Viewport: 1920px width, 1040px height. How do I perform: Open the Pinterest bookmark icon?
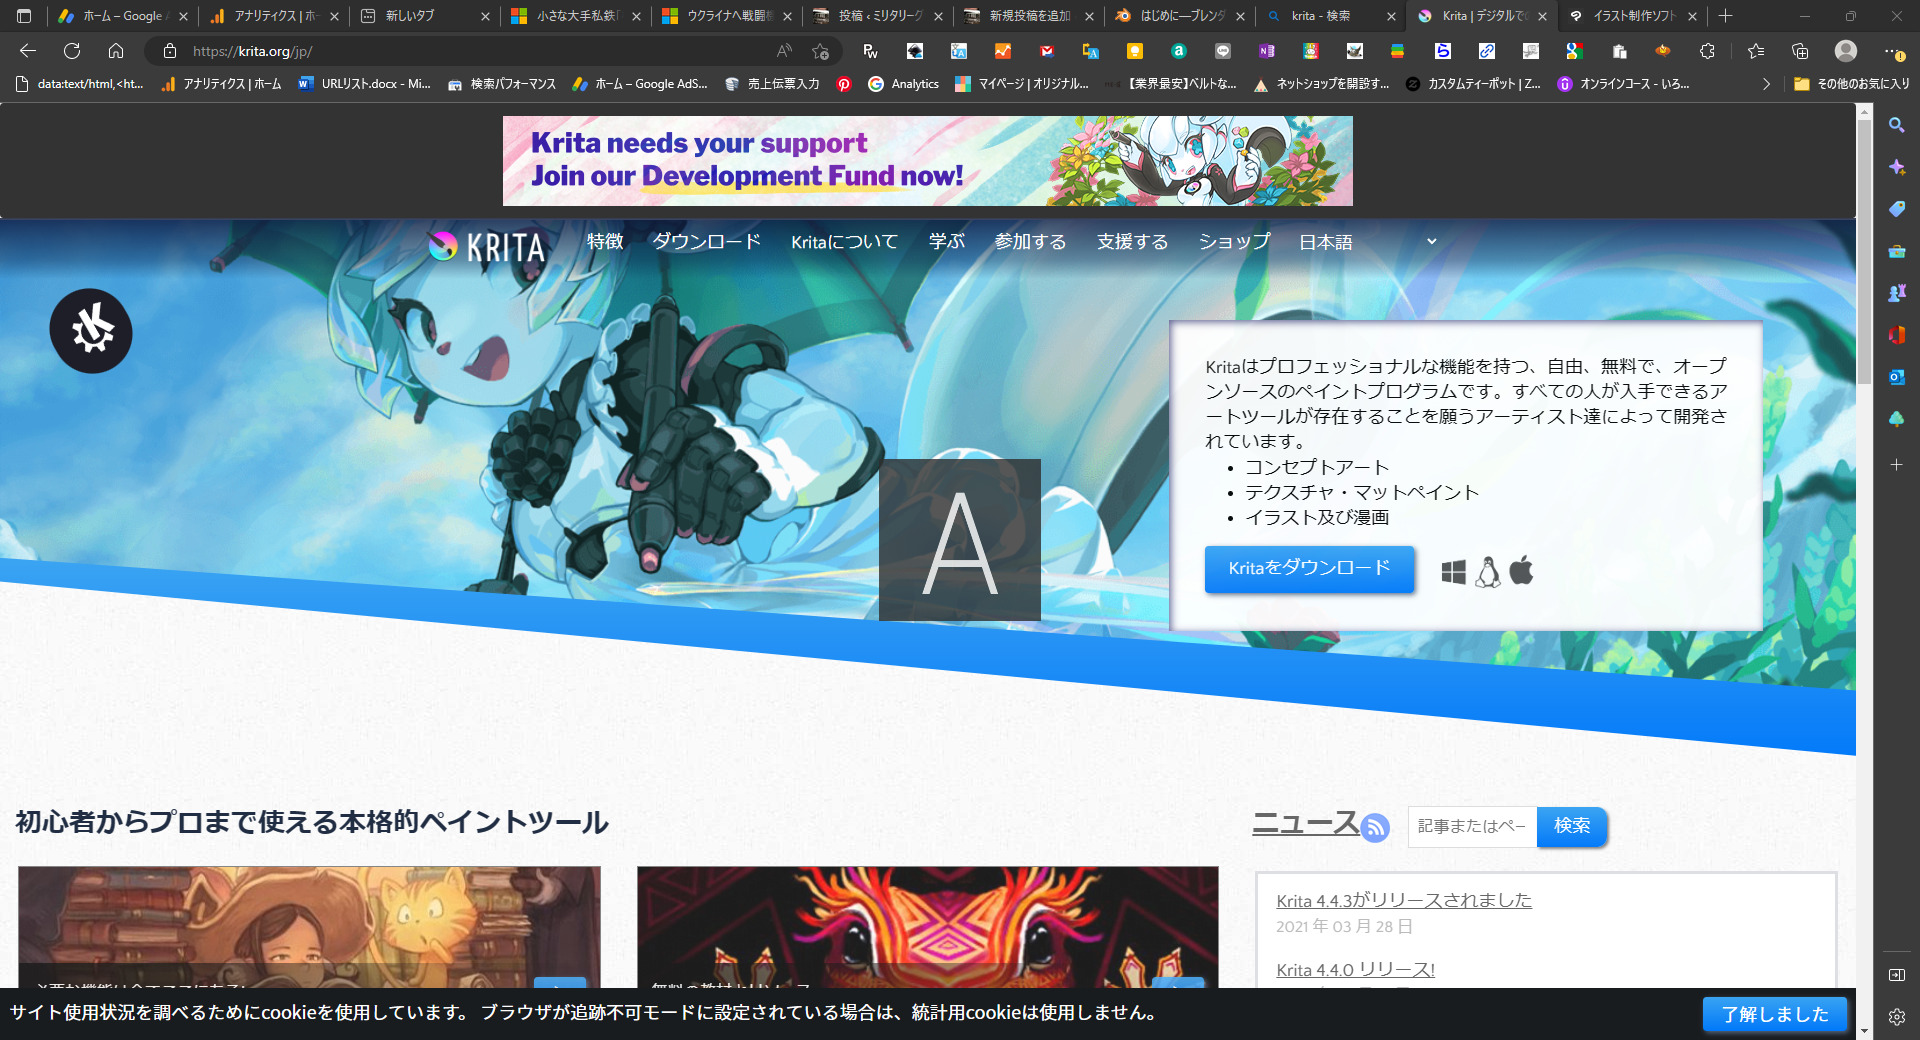(844, 84)
